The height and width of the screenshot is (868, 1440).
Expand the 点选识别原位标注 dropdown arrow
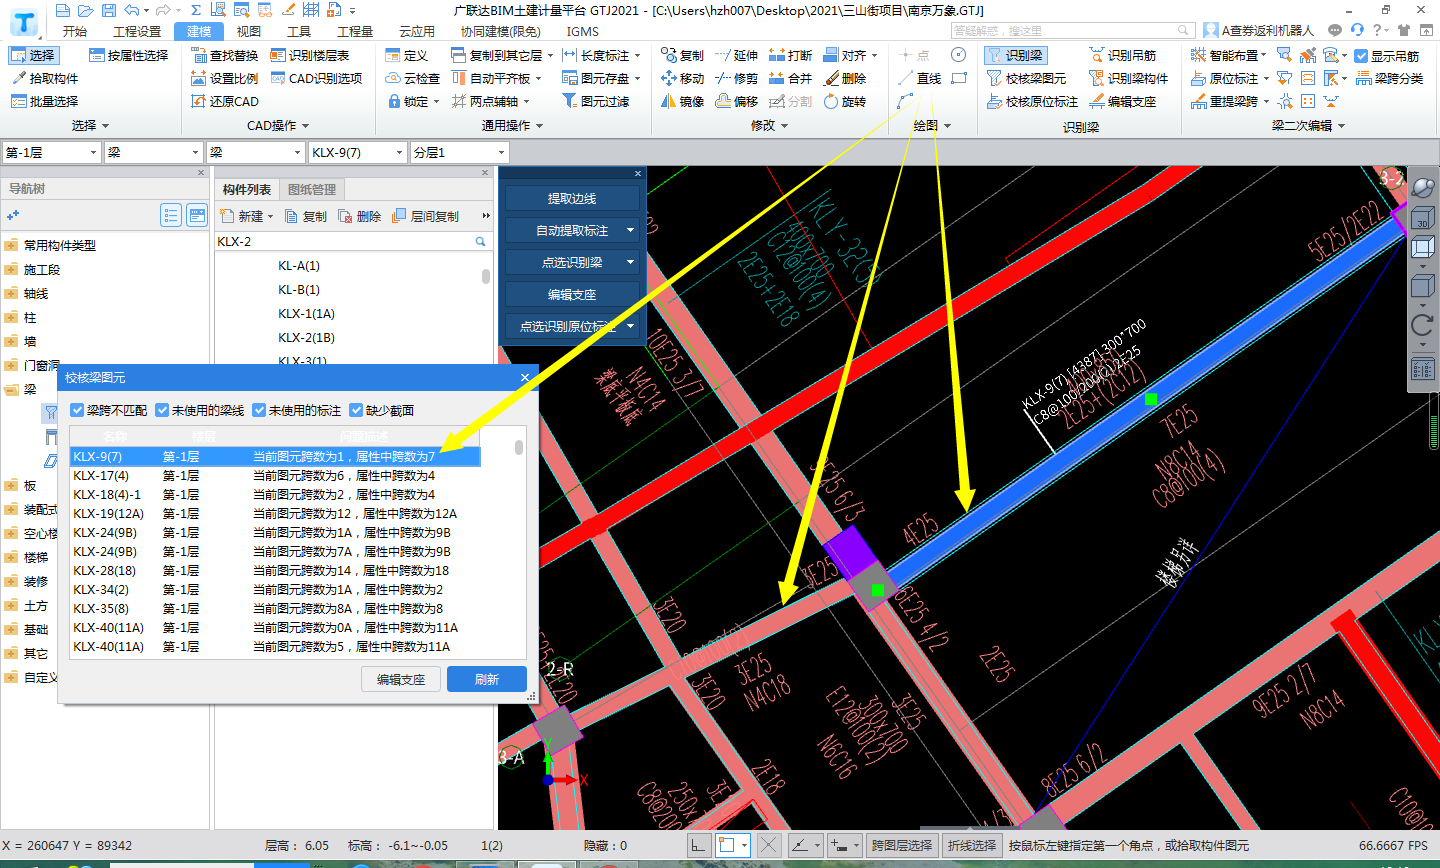(x=630, y=326)
